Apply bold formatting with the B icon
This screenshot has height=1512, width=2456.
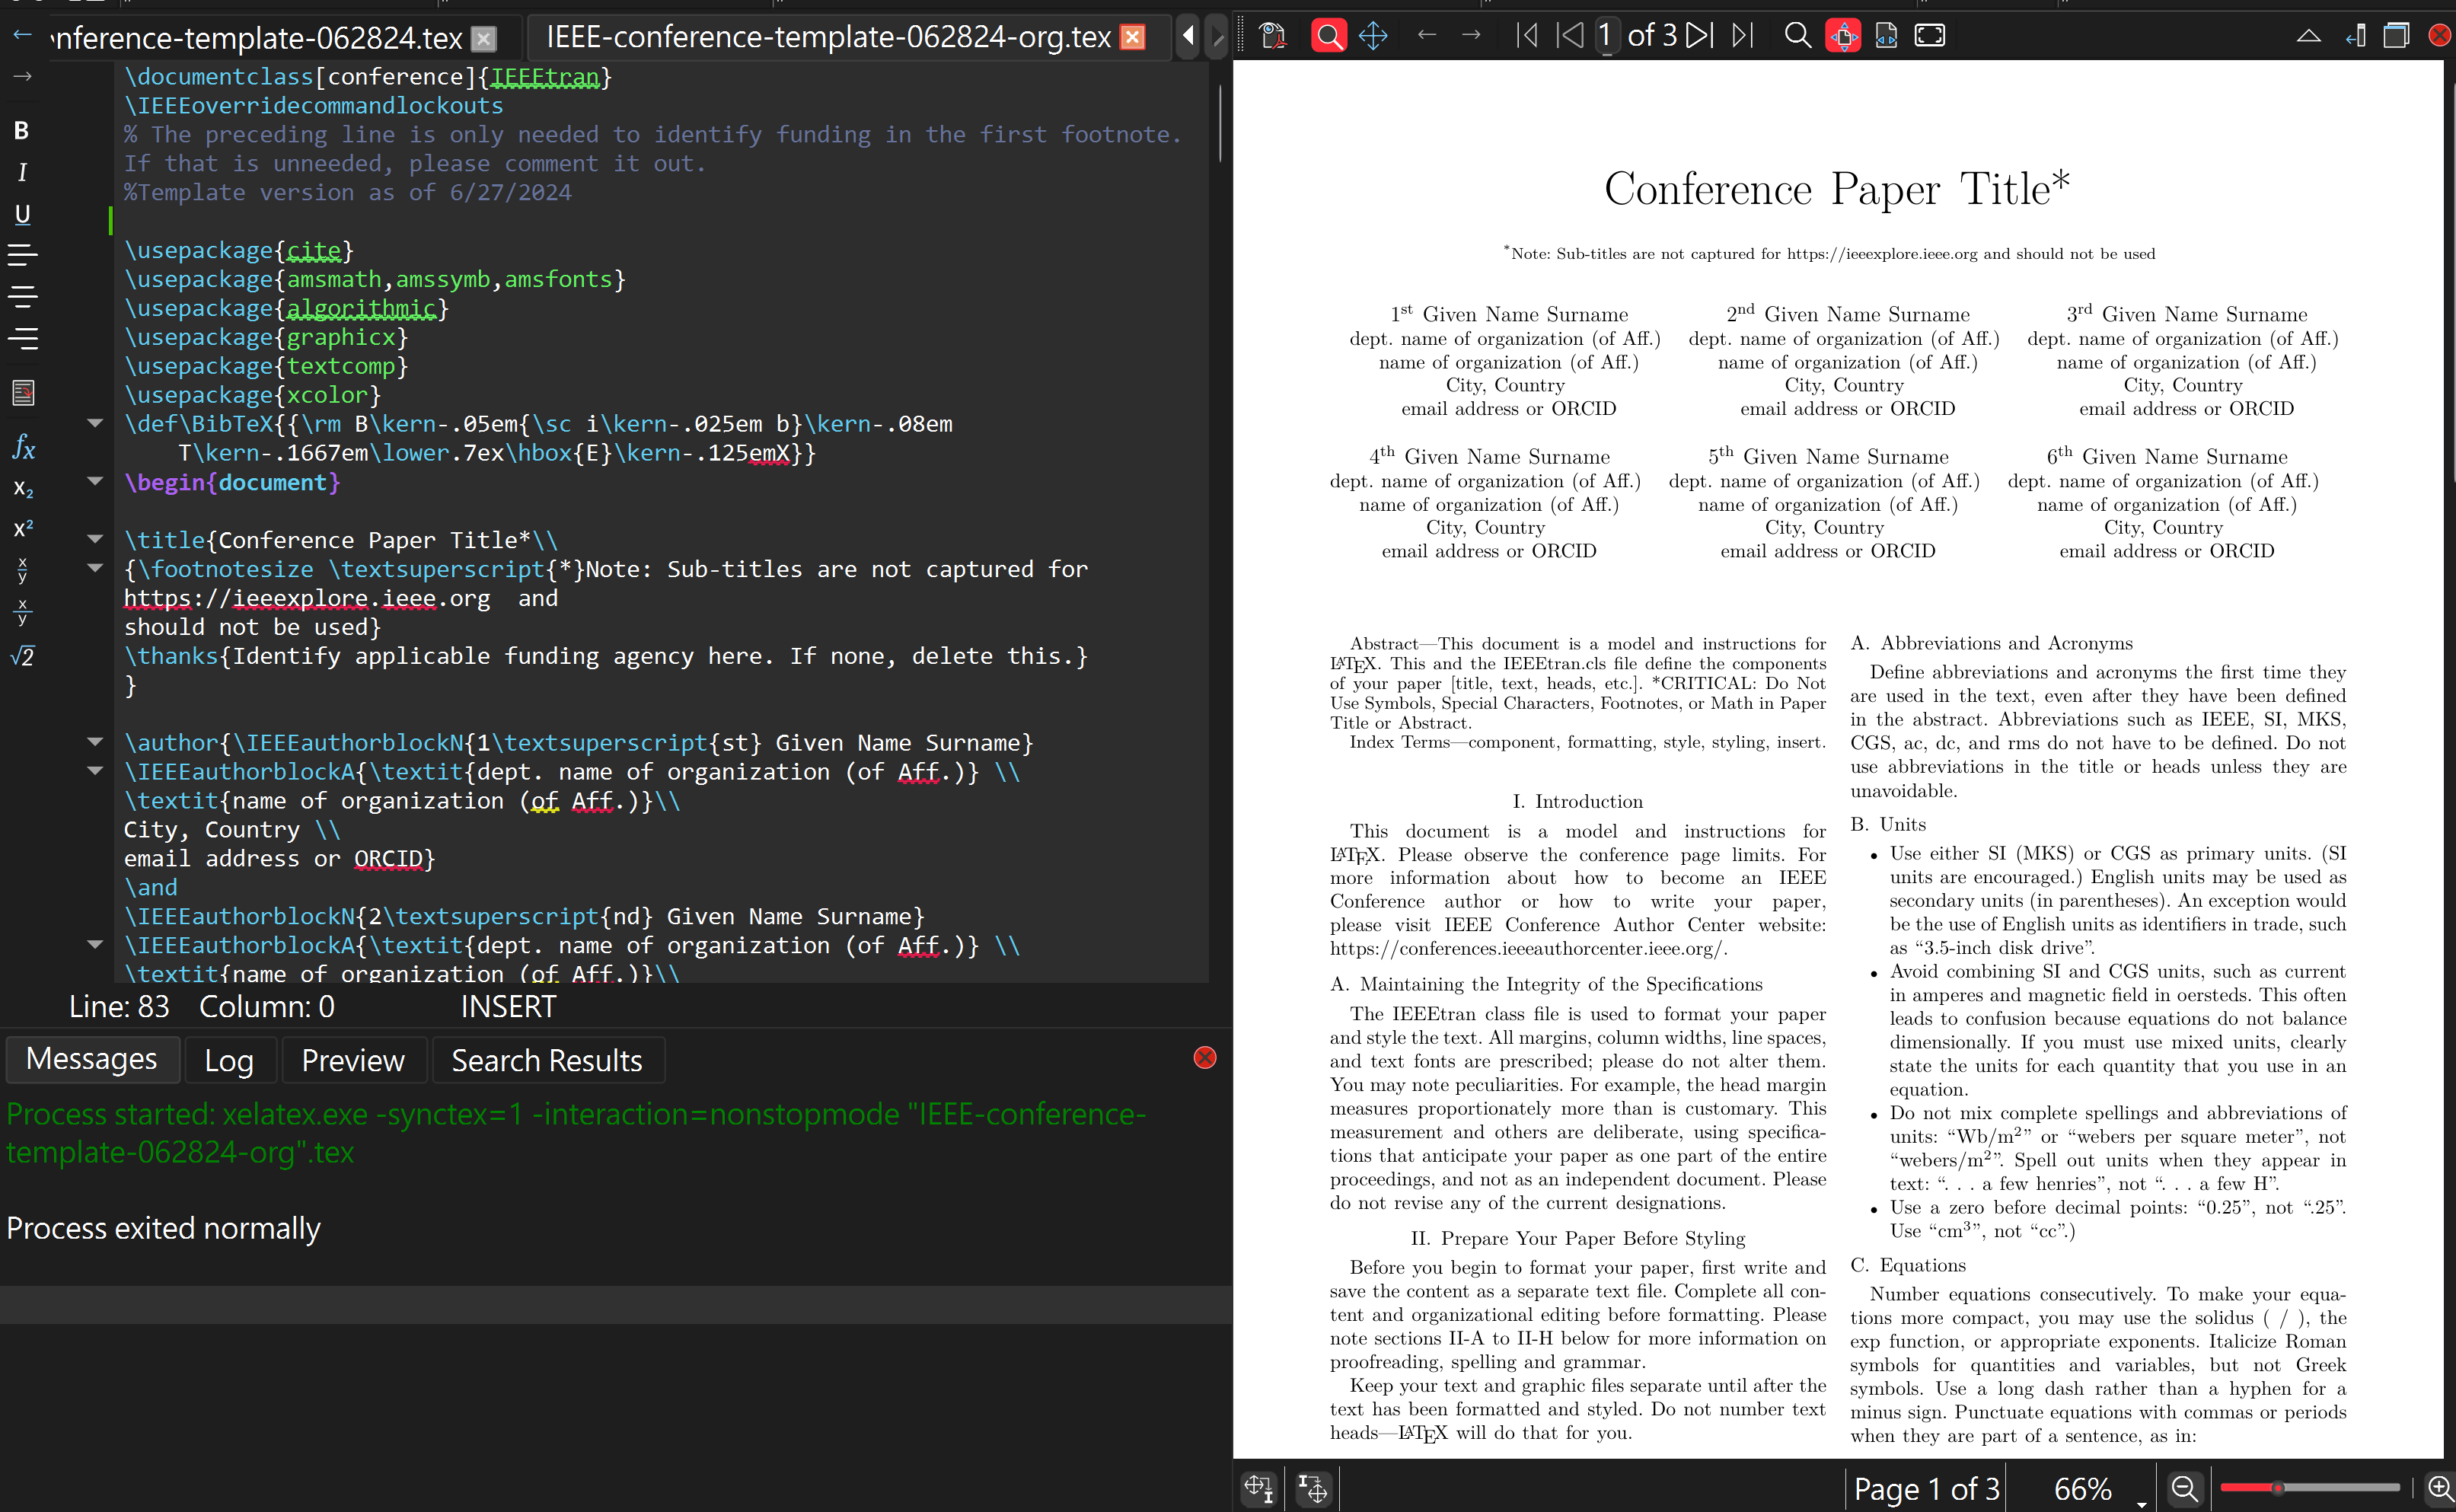[22, 130]
